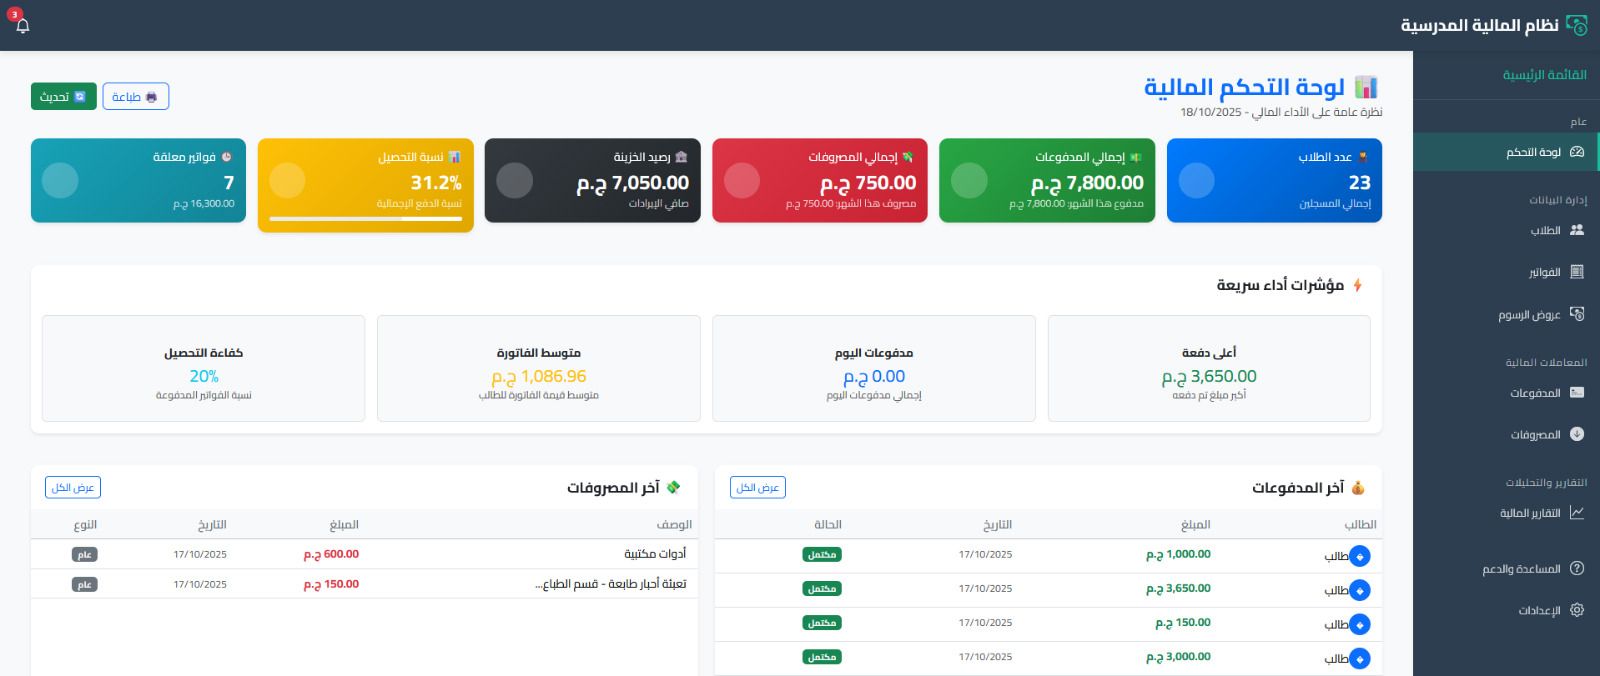Click the payments icon in sidebar
The image size is (1600, 676).
point(1577,393)
